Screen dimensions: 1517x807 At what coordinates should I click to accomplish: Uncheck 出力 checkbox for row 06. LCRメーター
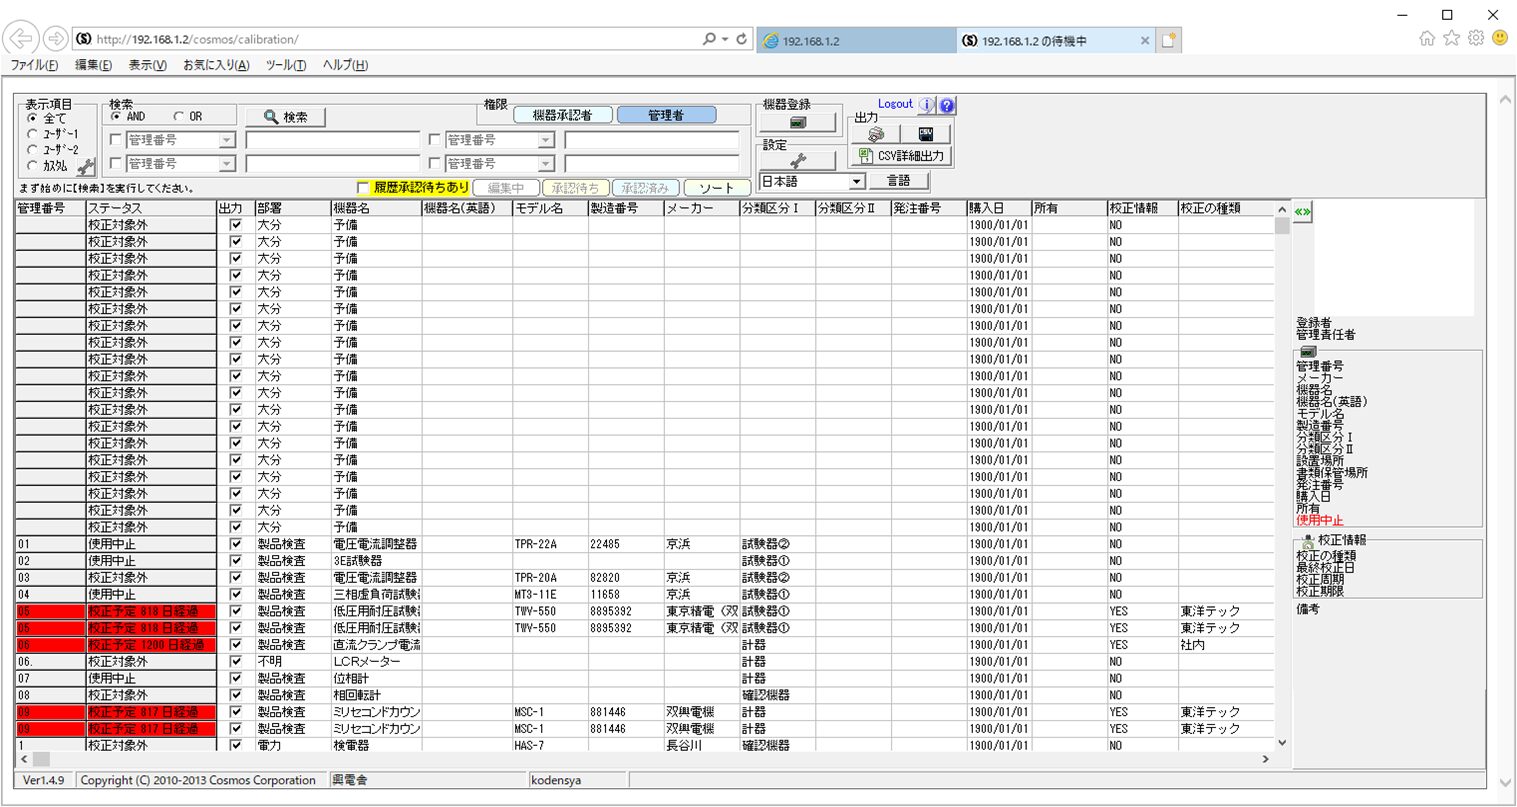(236, 661)
